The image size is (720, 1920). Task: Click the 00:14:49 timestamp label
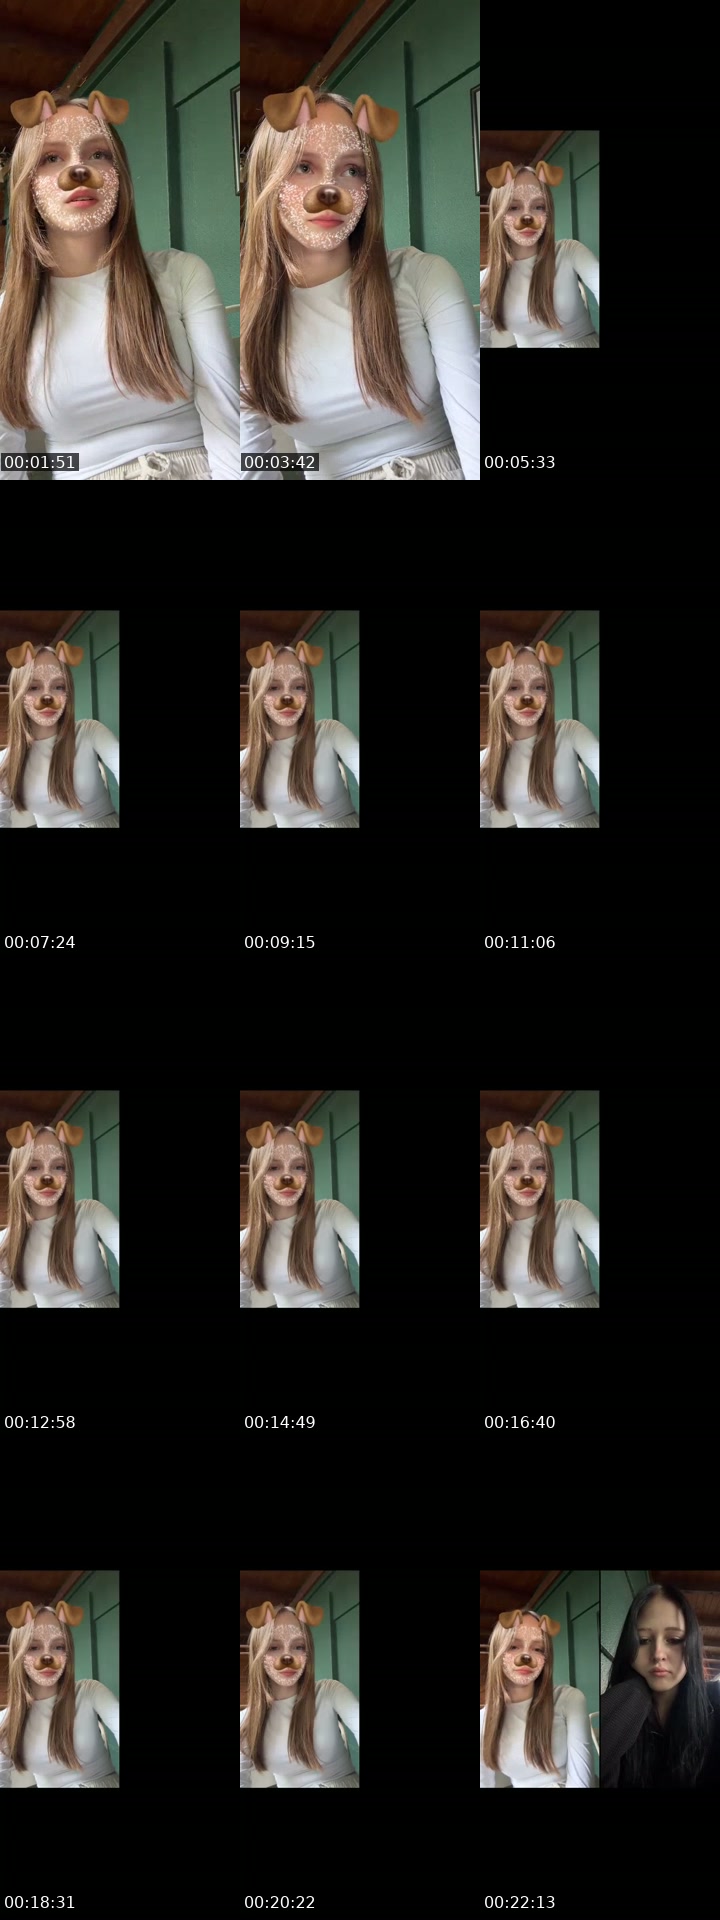click(280, 1422)
